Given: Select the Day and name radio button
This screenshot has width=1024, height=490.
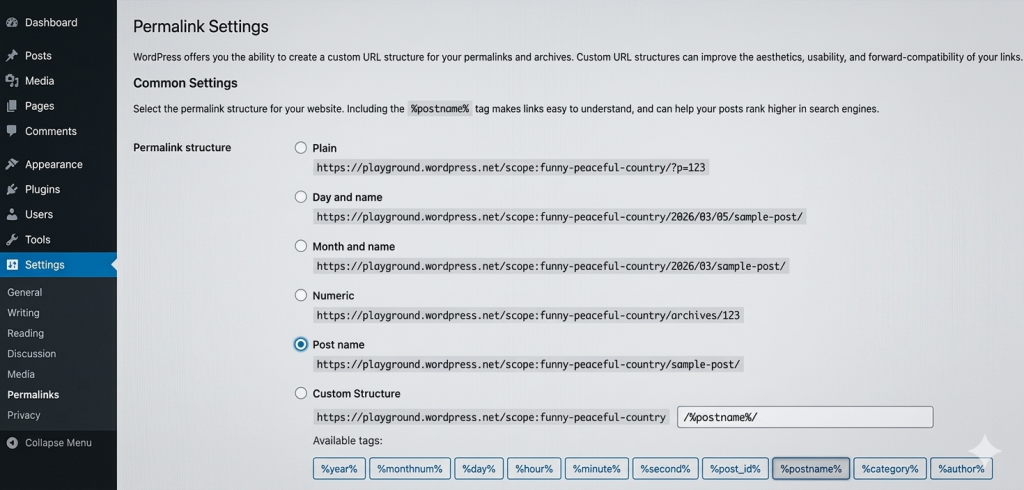Looking at the screenshot, I should tap(300, 197).
